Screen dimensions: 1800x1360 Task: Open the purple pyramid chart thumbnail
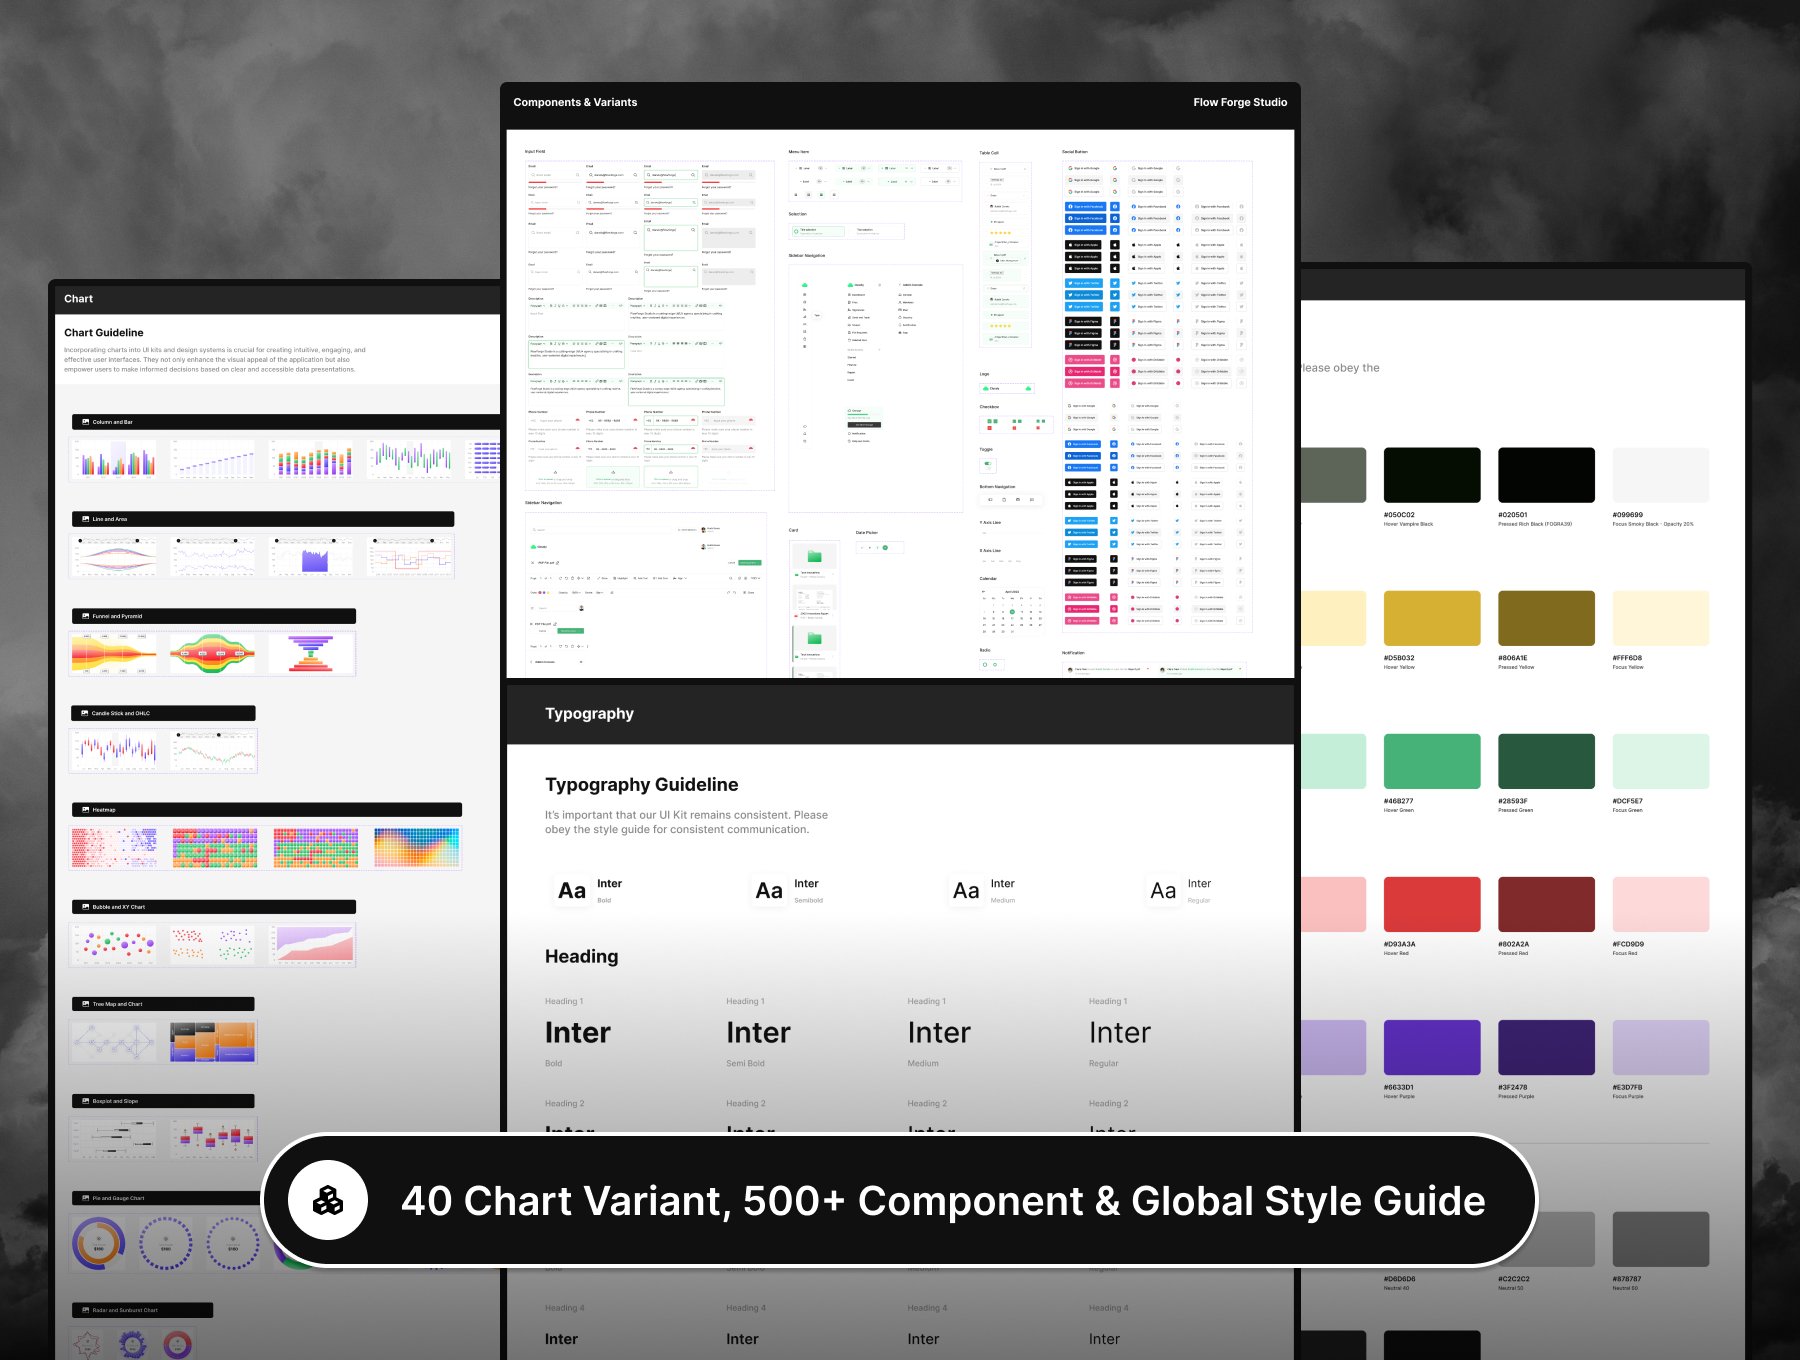tap(312, 654)
